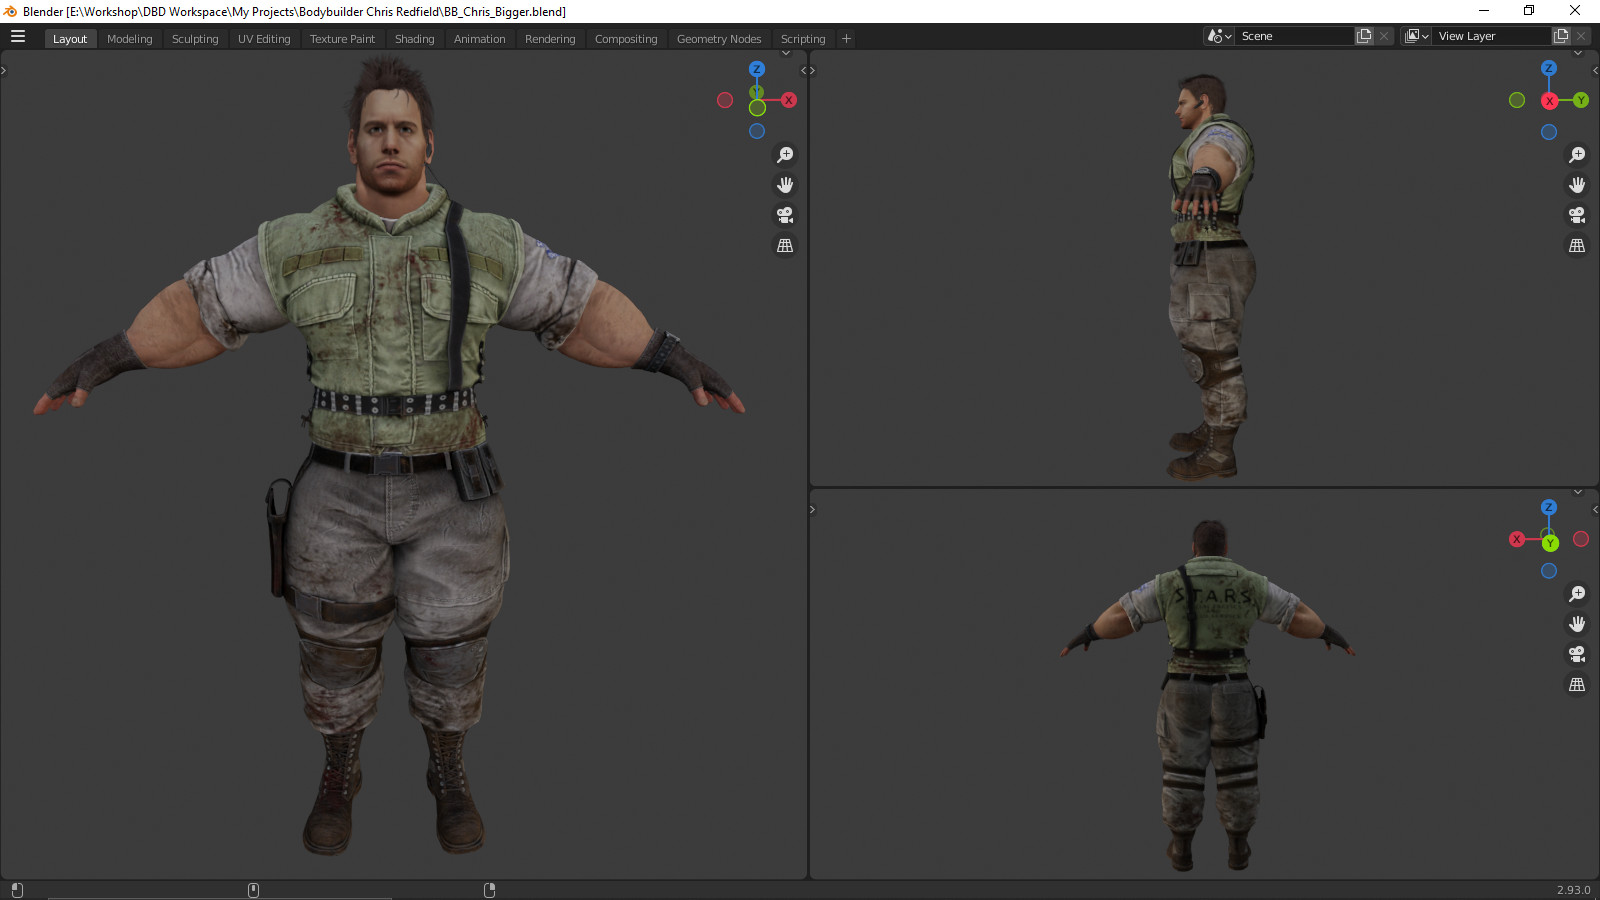Viewport: 1600px width, 900px height.
Task: Select the pan hand in back-view viewport
Action: click(x=1577, y=624)
